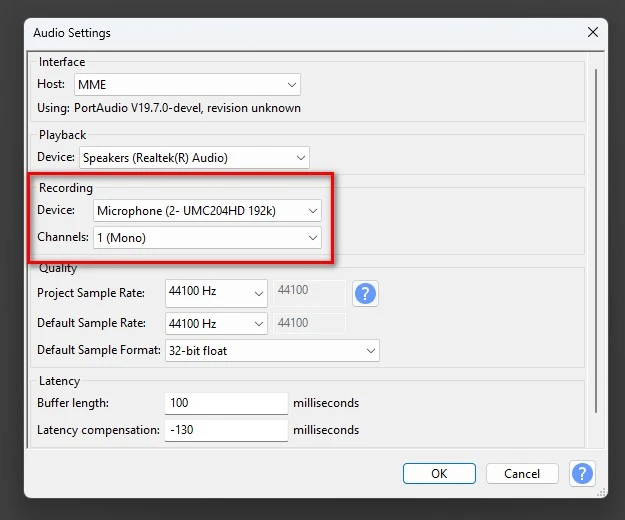Viewport: 625px width, 520px height.
Task: Close the Audio Settings dialog
Action: point(593,32)
